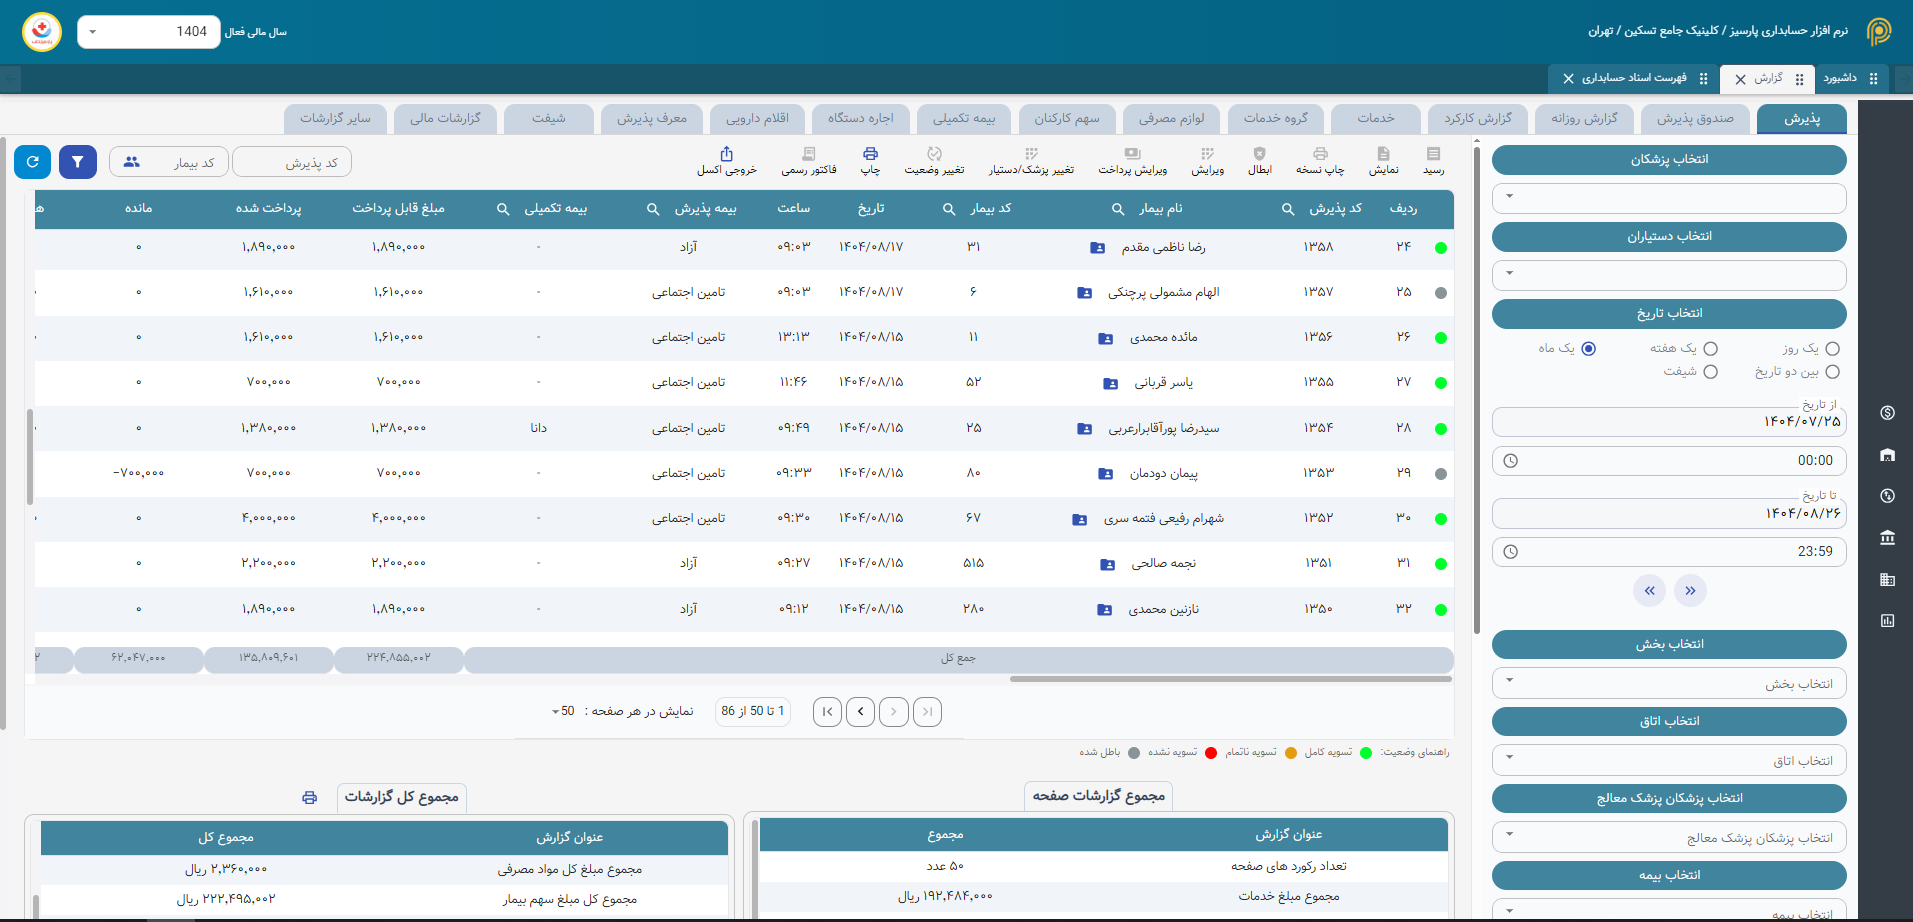Open patient folder icon for رضا ناظمی مقدم
Viewport: 1913px width, 922px height.
pos(1097,248)
